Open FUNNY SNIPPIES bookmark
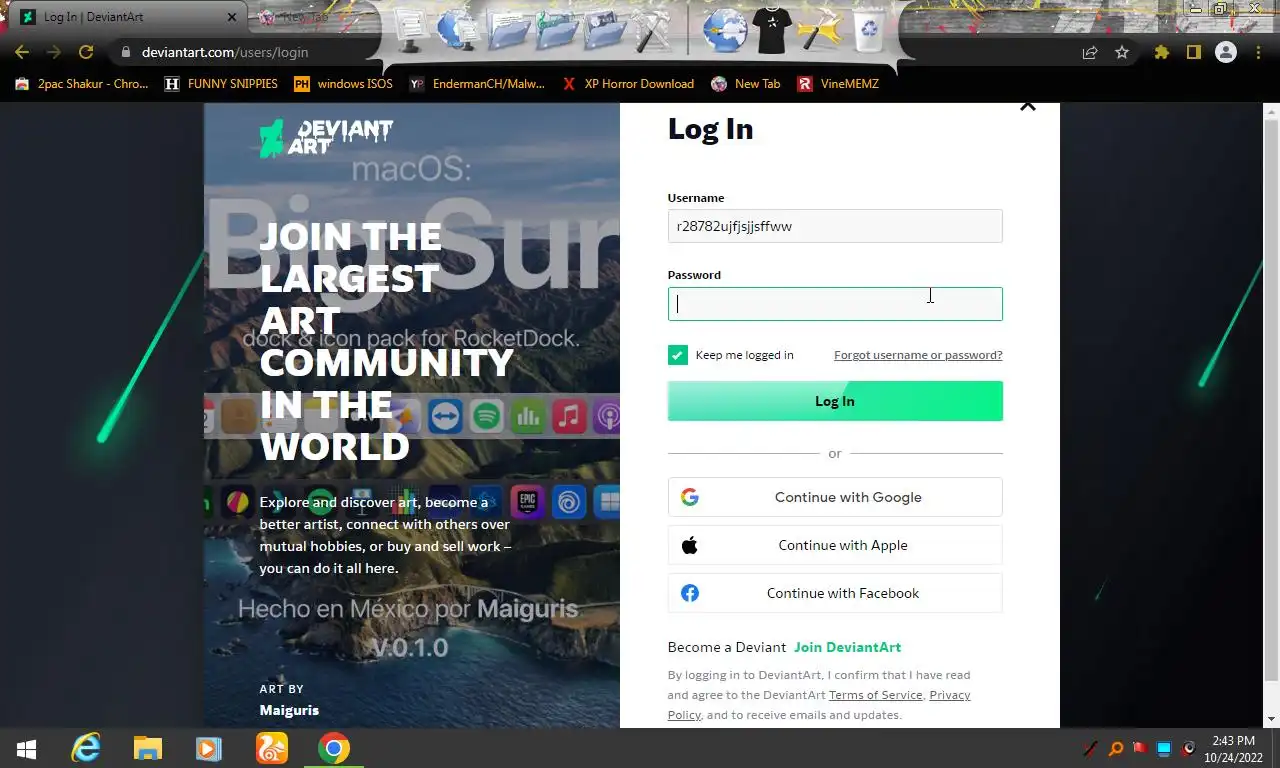 click(x=221, y=84)
